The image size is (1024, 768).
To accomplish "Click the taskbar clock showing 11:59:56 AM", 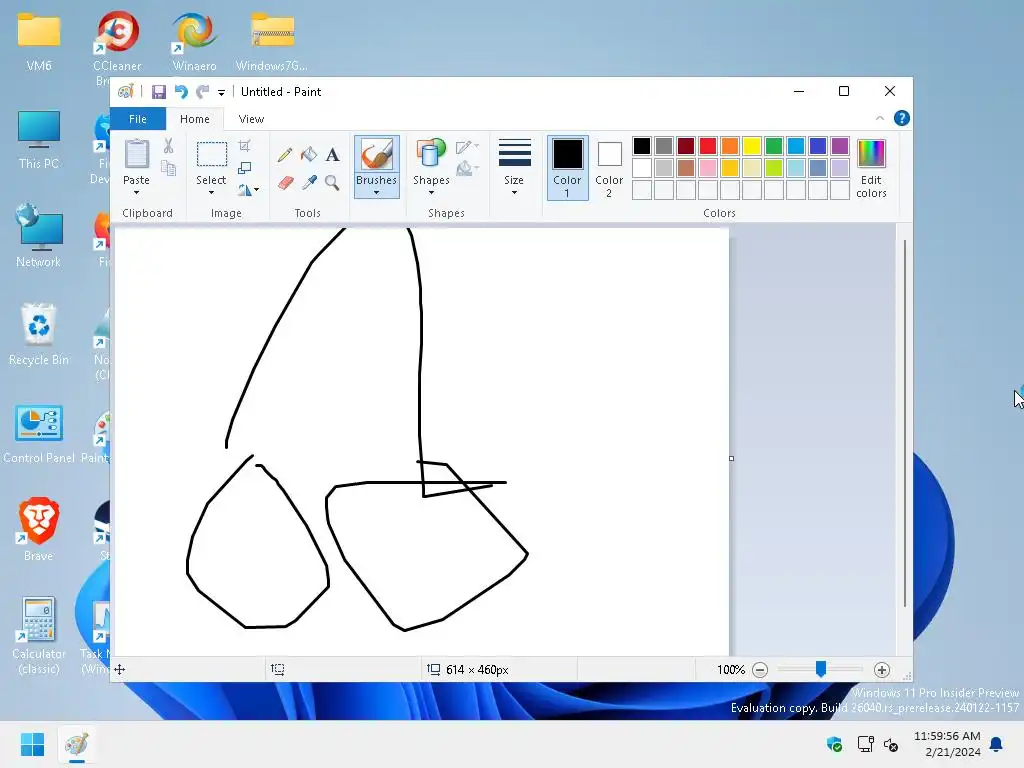I will [947, 736].
